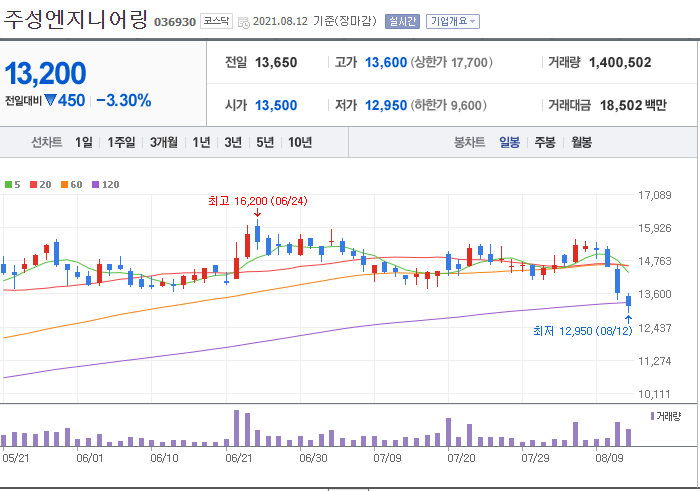The width and height of the screenshot is (700, 491).
Task: Click the 10,111 price axis label
Action: [x=654, y=394]
